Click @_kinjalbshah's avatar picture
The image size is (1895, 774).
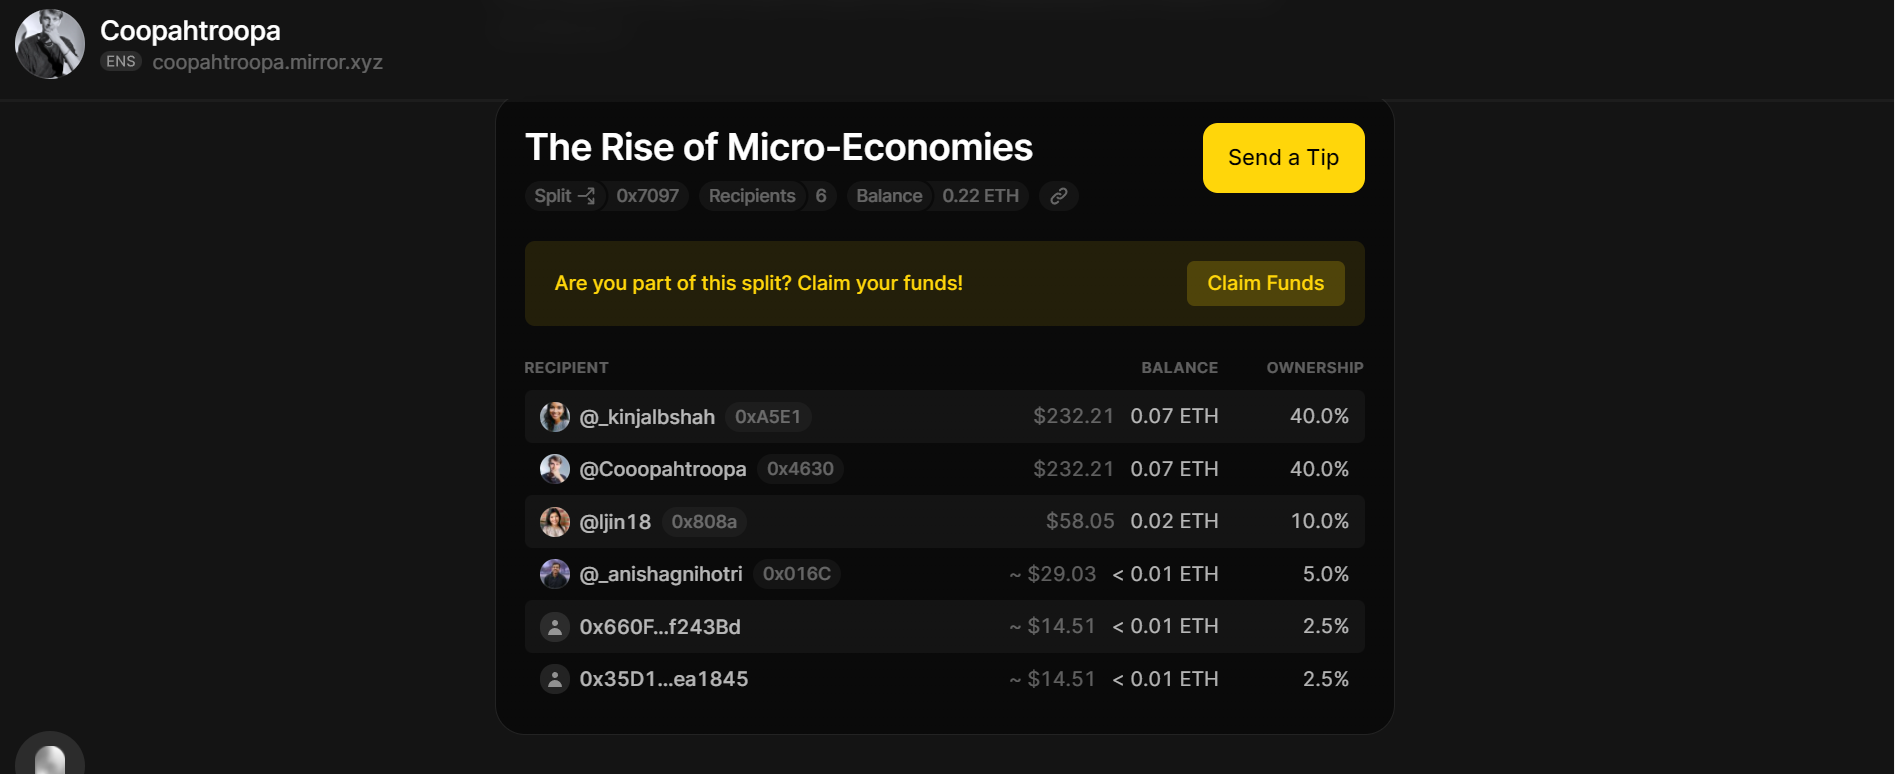click(x=555, y=417)
